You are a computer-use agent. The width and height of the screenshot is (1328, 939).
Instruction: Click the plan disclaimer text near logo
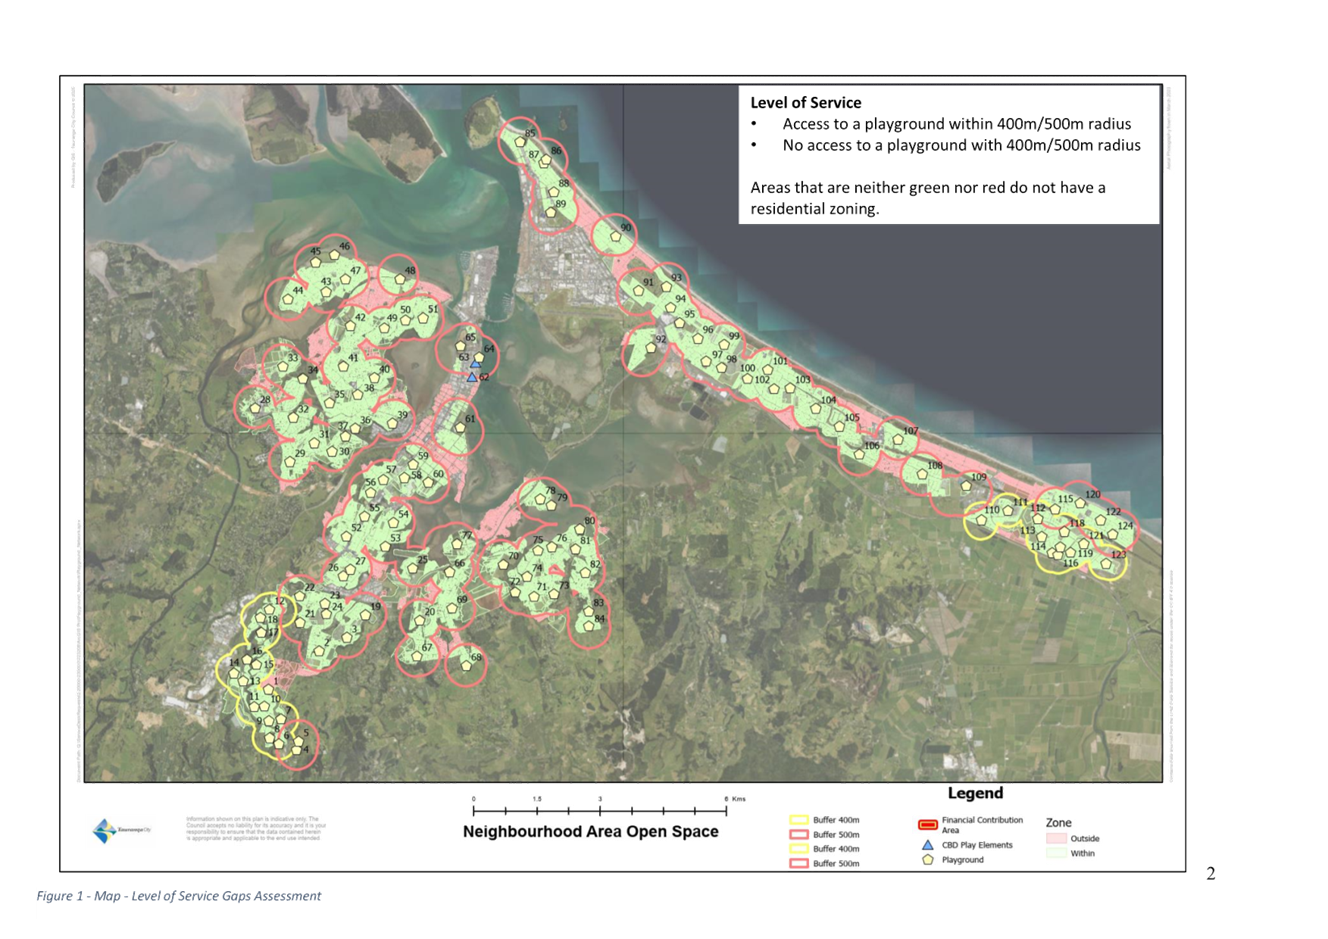[x=256, y=828]
